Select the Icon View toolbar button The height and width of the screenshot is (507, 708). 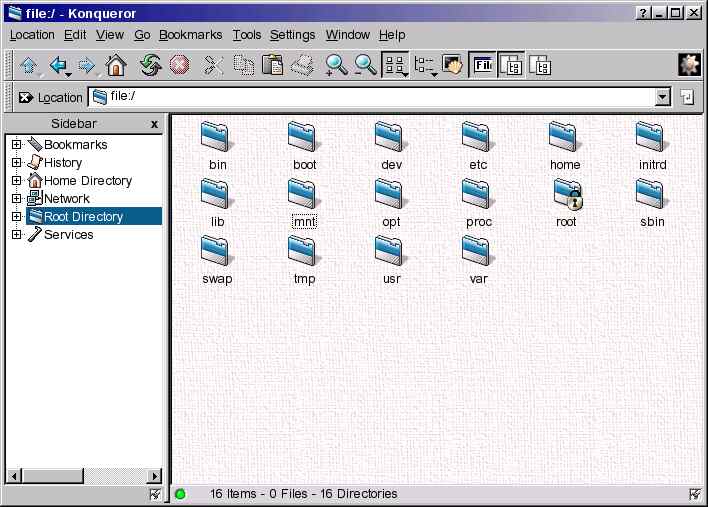[x=396, y=65]
